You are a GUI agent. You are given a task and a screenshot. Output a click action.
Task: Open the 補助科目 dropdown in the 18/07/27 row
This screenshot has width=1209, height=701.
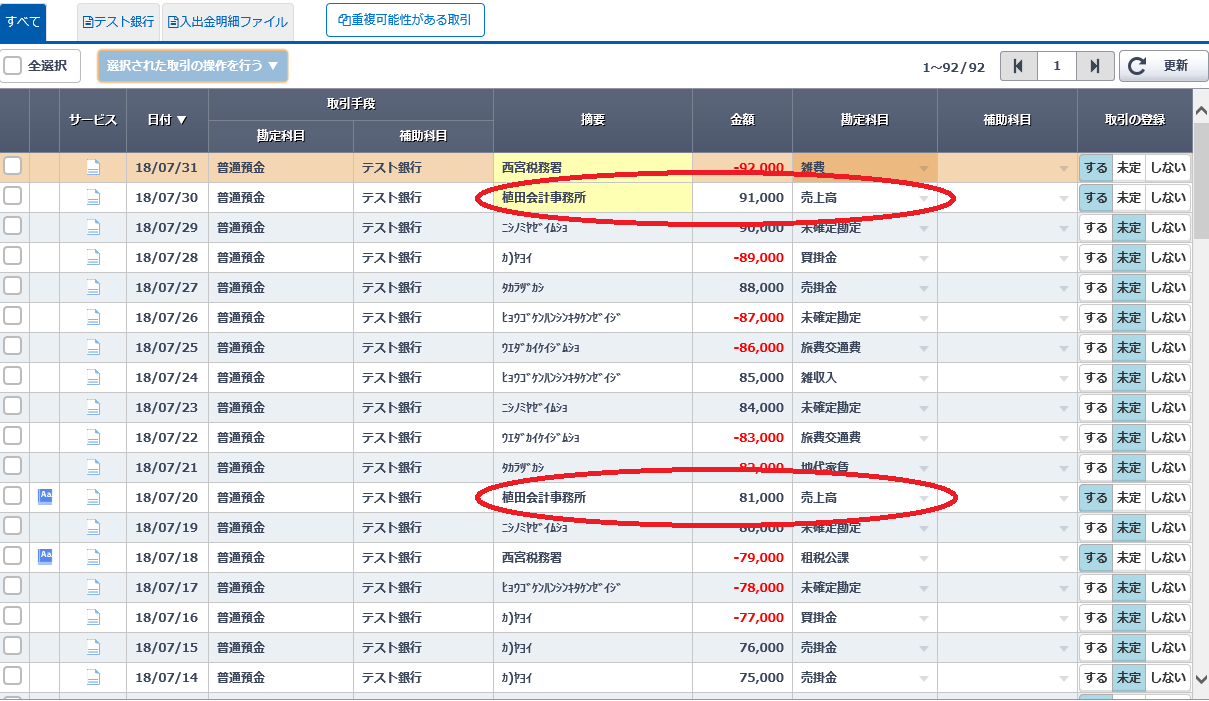click(1063, 288)
